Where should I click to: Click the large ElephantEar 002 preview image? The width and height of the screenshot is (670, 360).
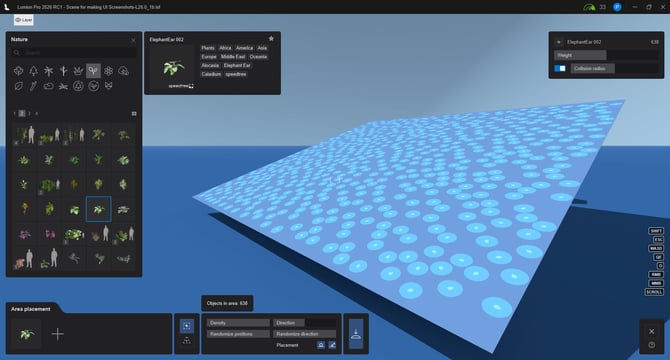(173, 67)
